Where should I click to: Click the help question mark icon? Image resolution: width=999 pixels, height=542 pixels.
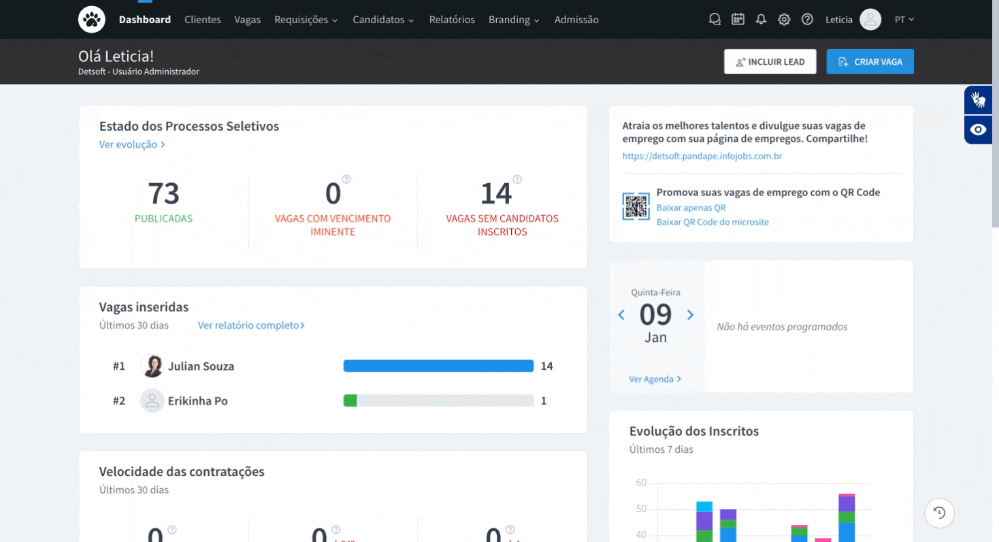(807, 19)
